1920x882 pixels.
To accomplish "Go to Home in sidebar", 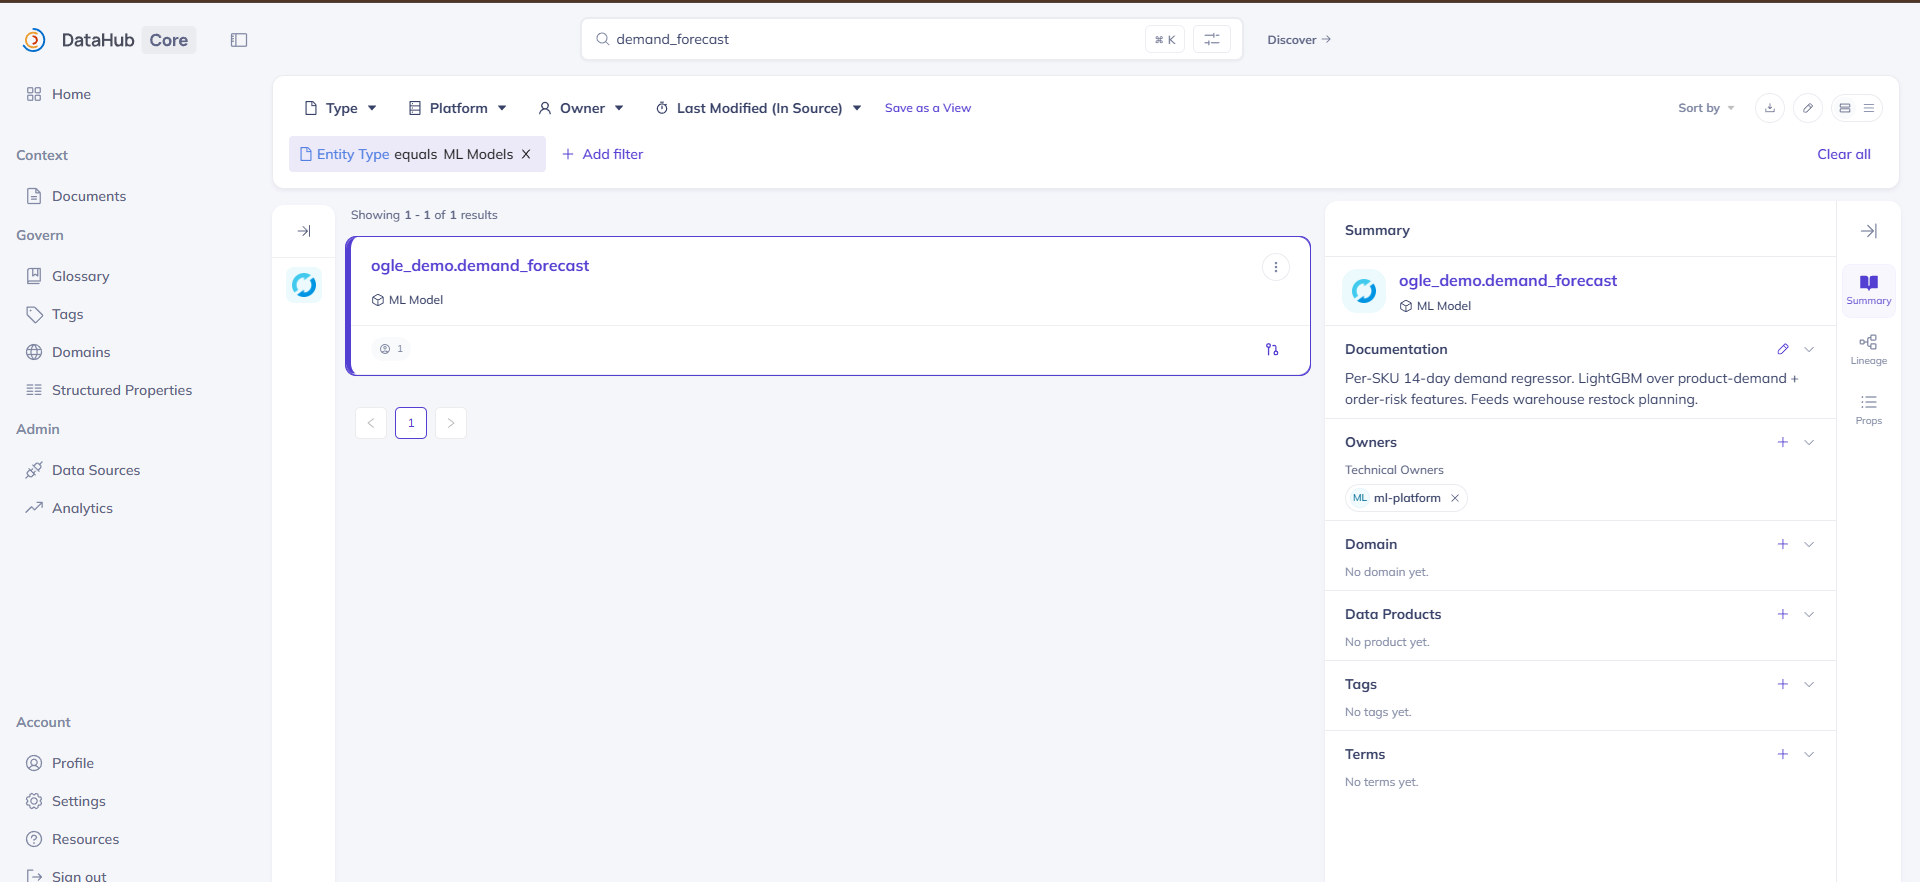I will click(71, 94).
